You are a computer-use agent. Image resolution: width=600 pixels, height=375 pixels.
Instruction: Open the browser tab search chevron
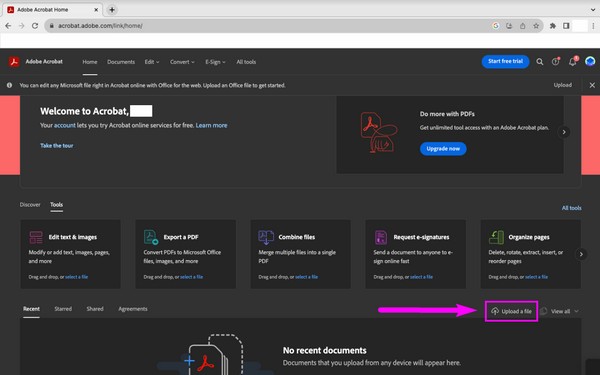593,10
